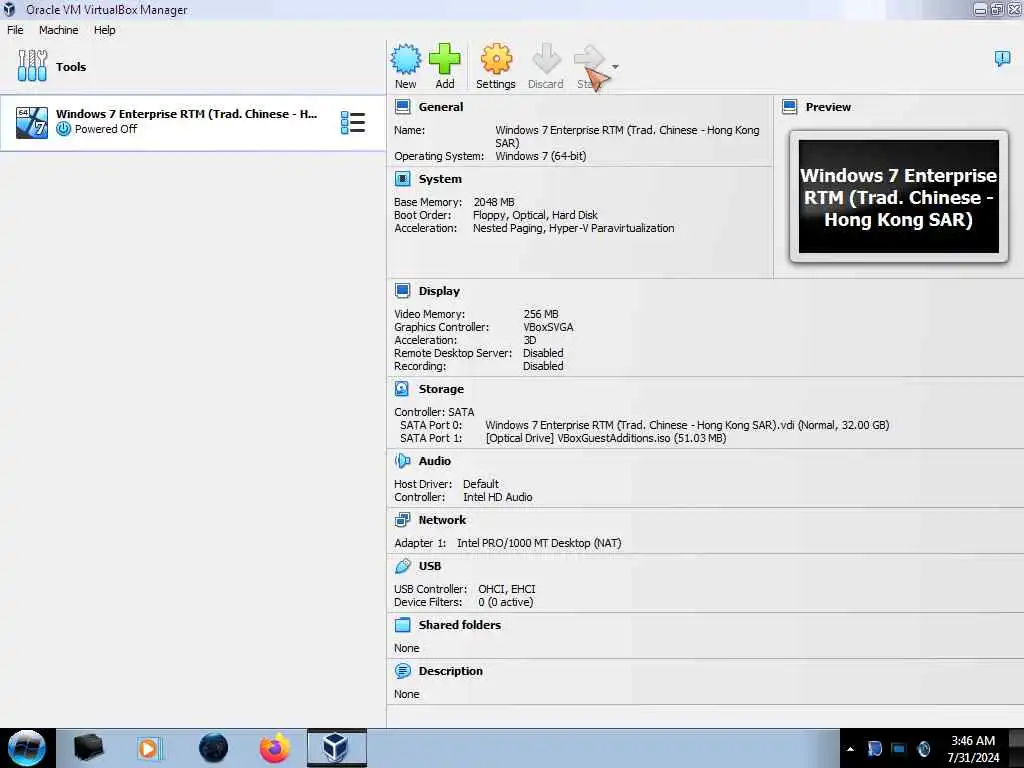The height and width of the screenshot is (768, 1024).
Task: Click the Display section monitor icon
Action: tap(403, 291)
